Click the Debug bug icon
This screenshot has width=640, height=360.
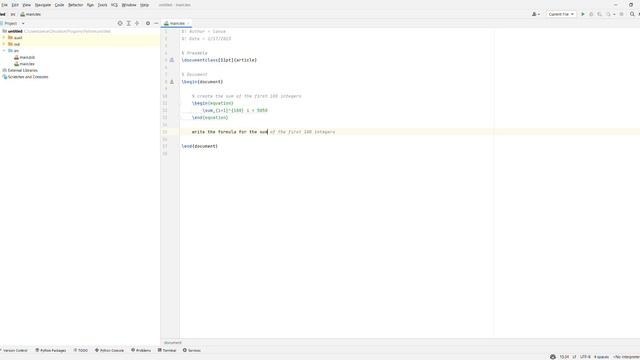tap(591, 14)
